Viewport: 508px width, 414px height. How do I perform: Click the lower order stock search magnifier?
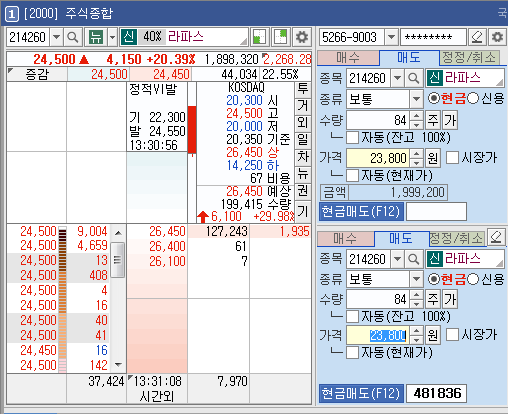413,259
